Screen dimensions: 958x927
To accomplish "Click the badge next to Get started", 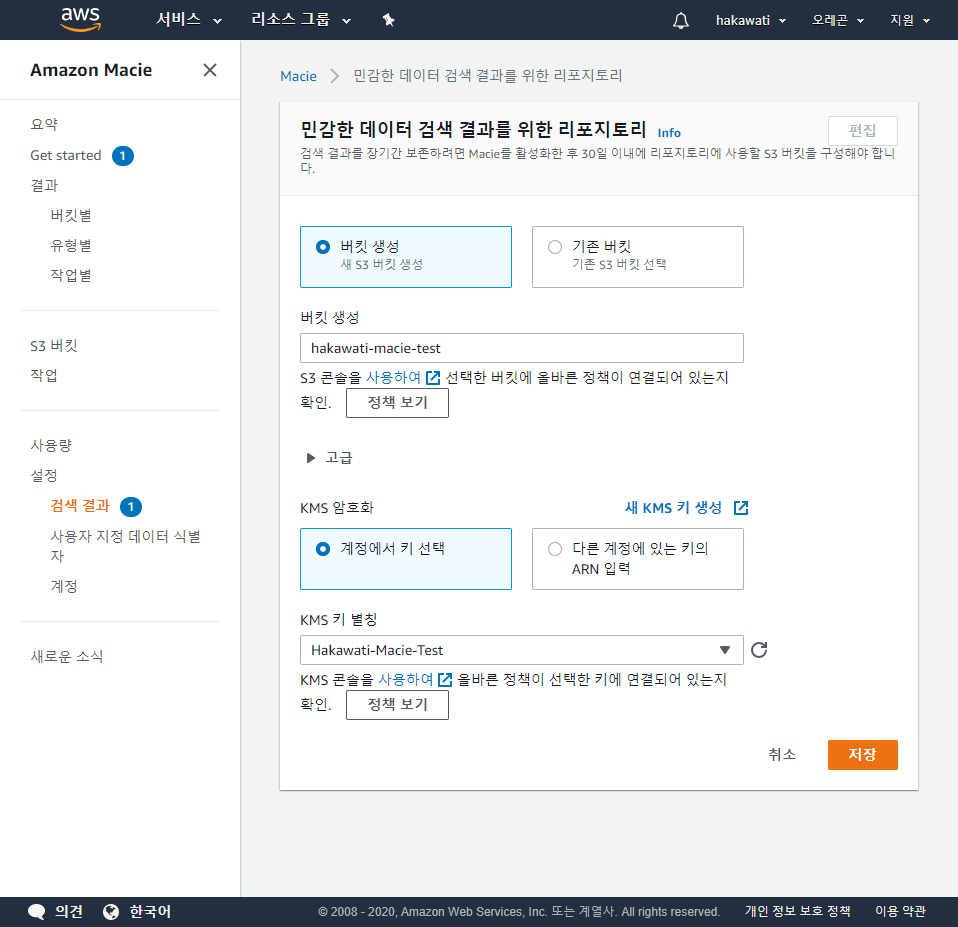I will pos(123,156).
